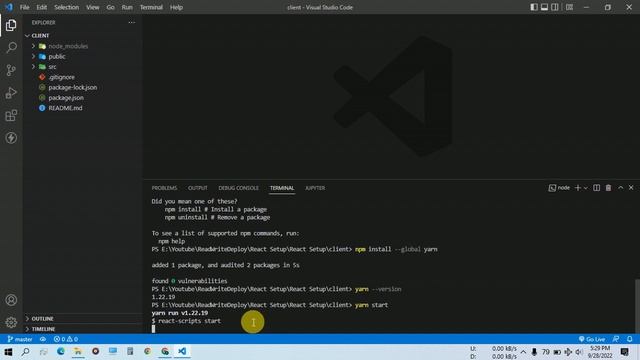This screenshot has height=360, width=640.
Task: Open Customize Layout icon
Action: pos(569,7)
